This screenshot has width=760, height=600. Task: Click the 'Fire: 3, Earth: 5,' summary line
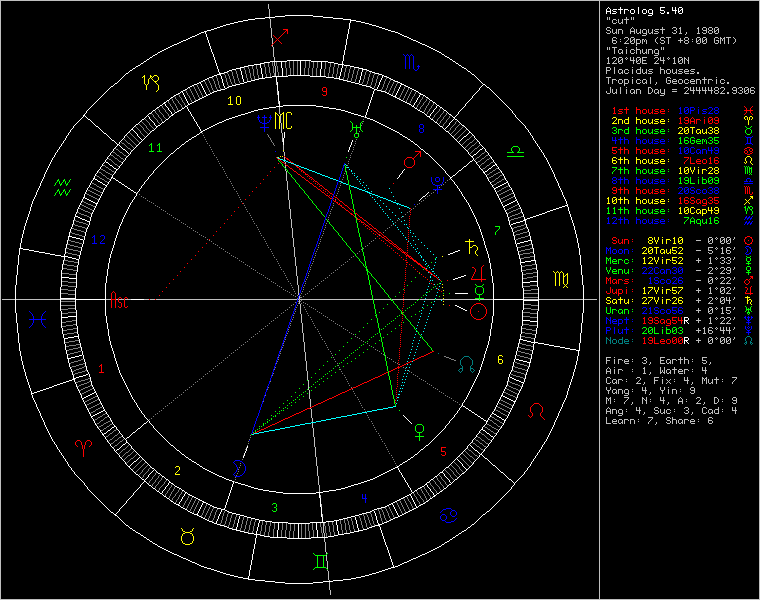659,361
